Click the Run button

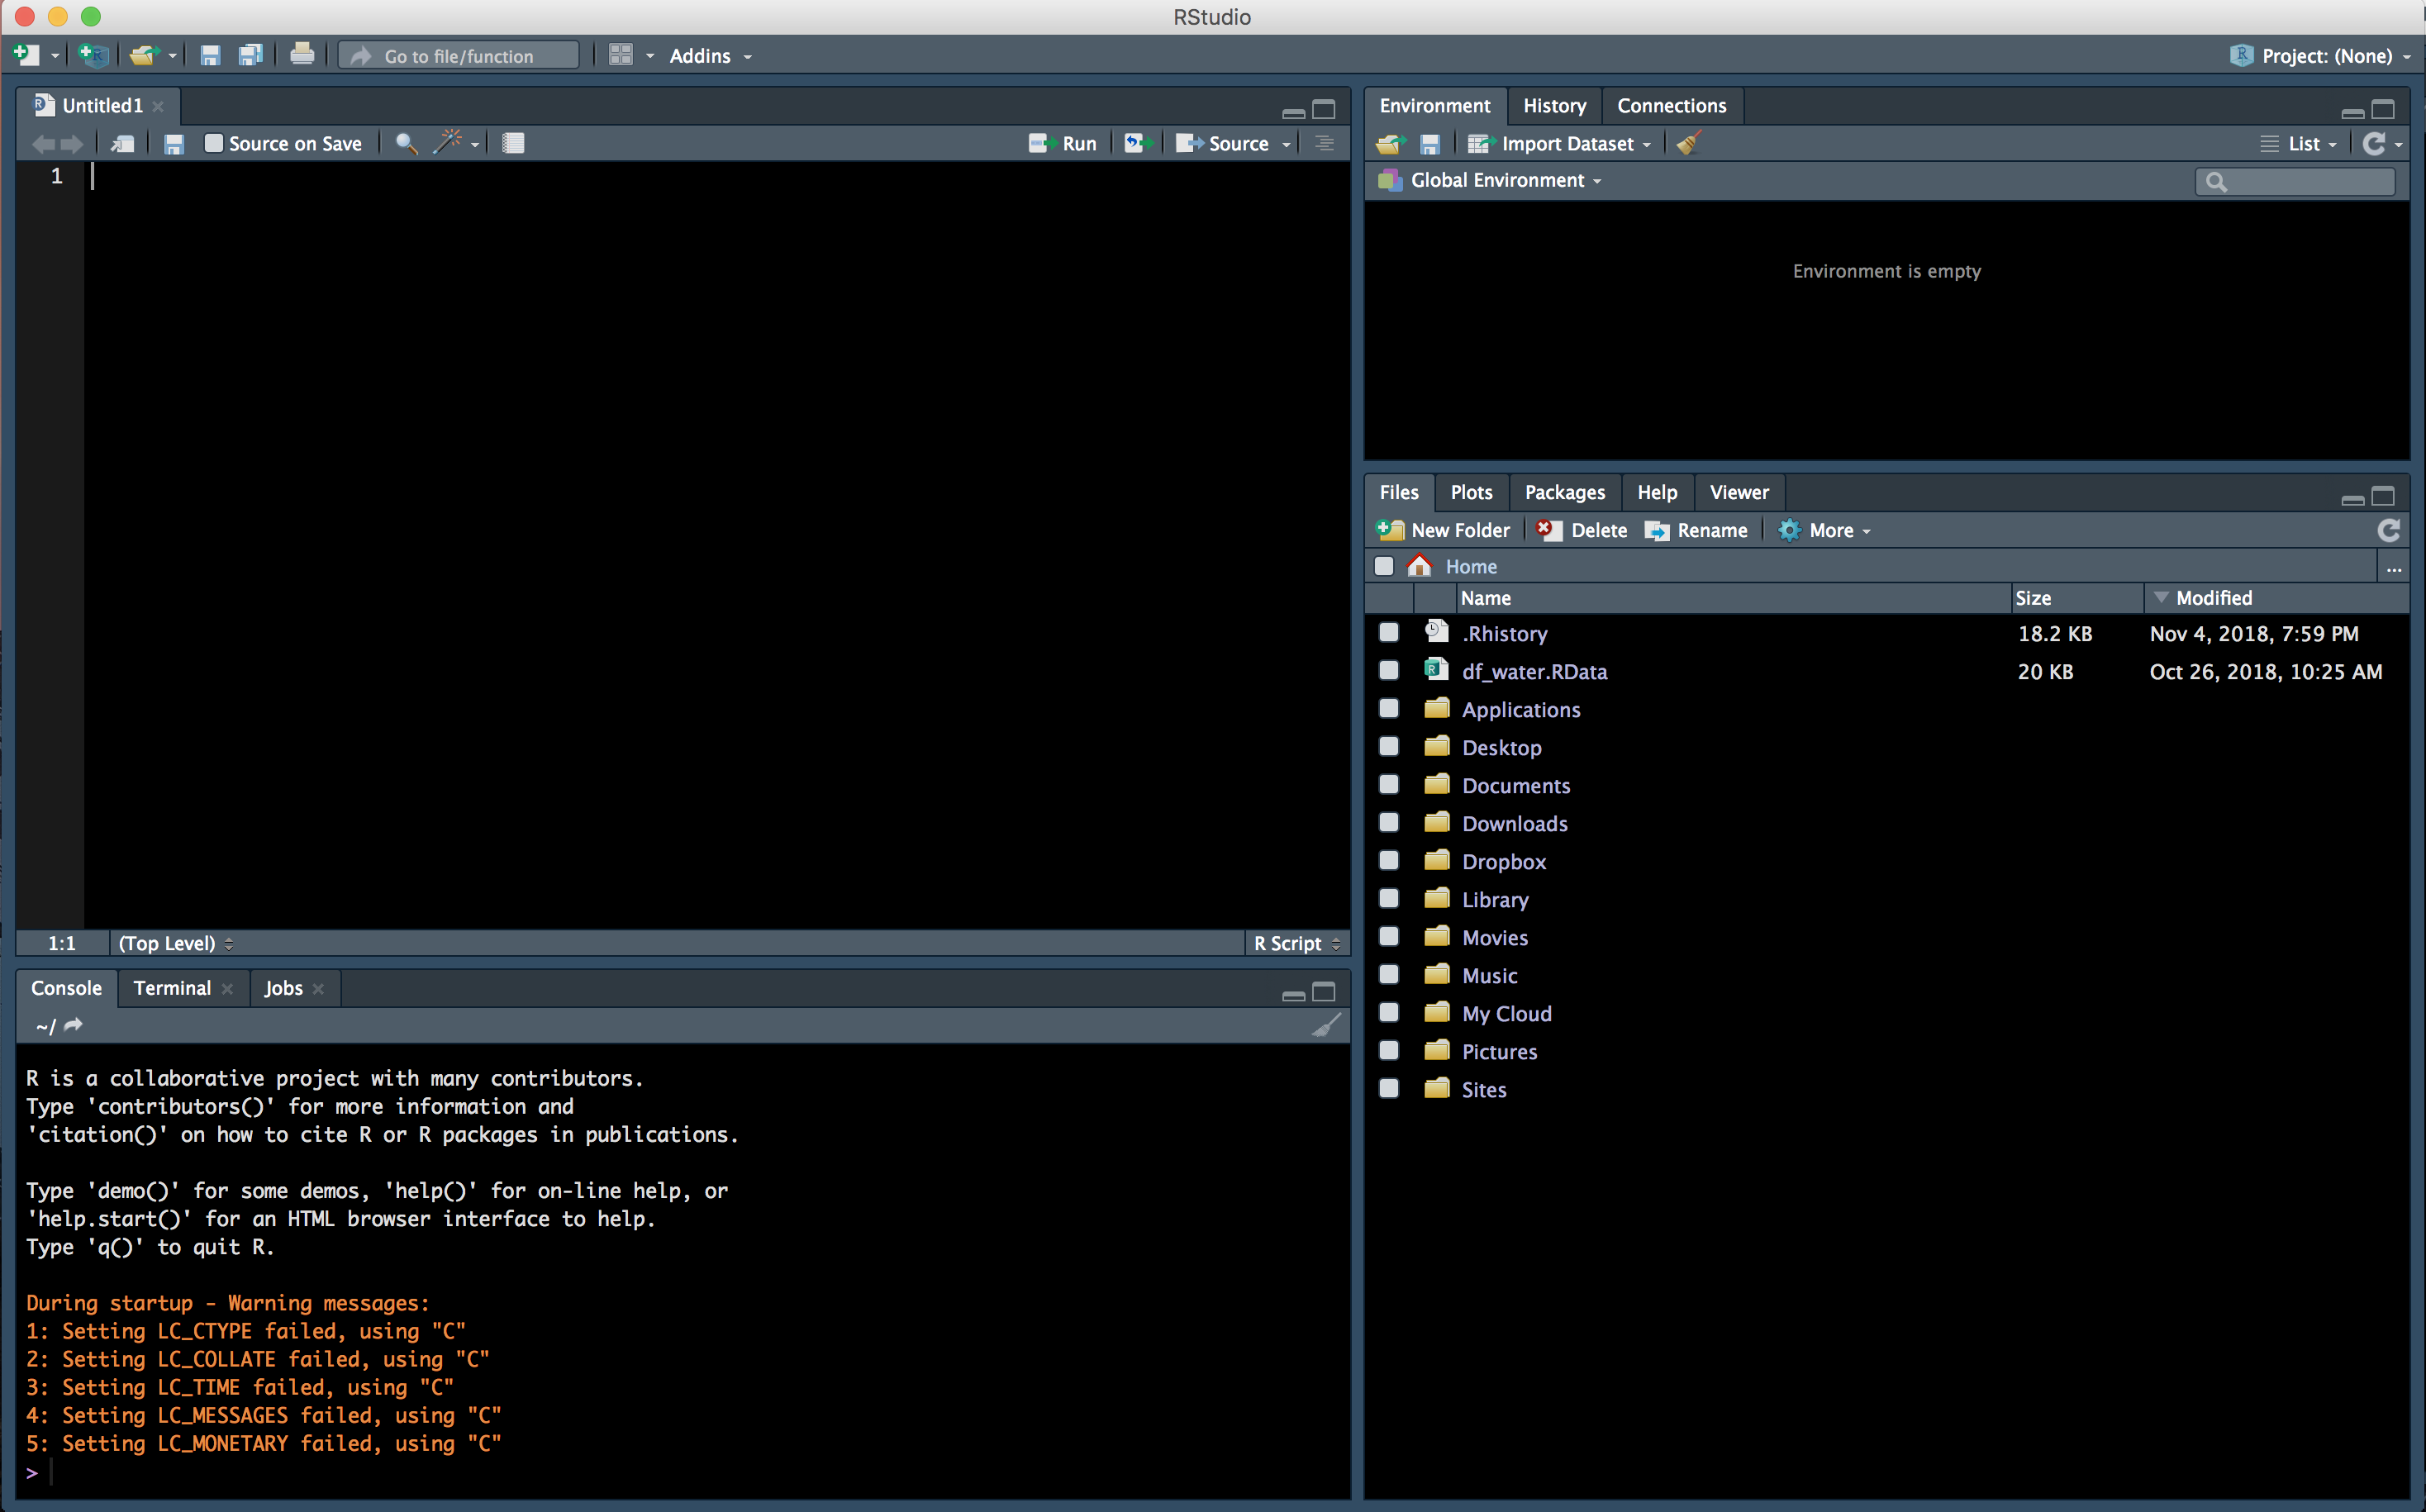tap(1064, 143)
